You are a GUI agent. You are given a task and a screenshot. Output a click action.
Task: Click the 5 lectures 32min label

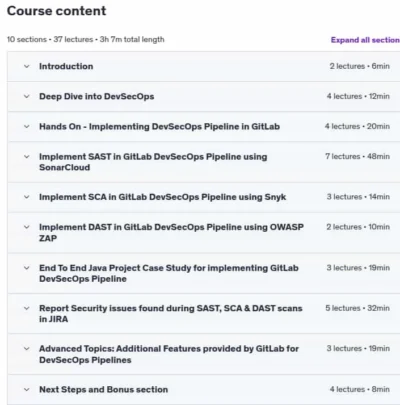click(357, 308)
